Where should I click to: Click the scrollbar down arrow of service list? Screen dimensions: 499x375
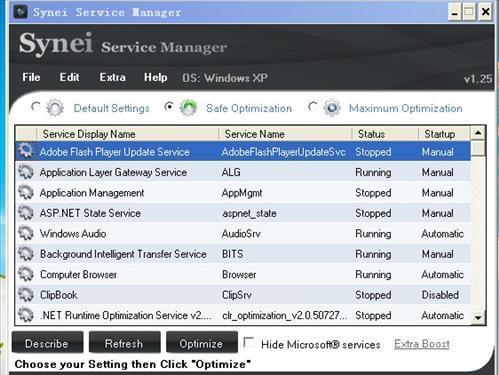click(x=478, y=317)
